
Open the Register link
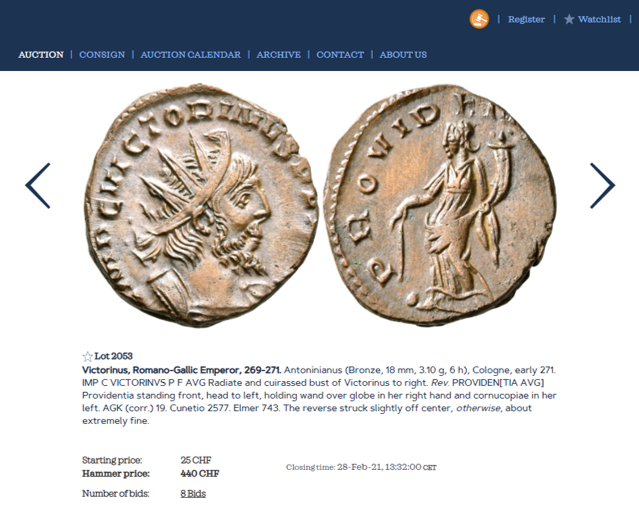pos(526,19)
